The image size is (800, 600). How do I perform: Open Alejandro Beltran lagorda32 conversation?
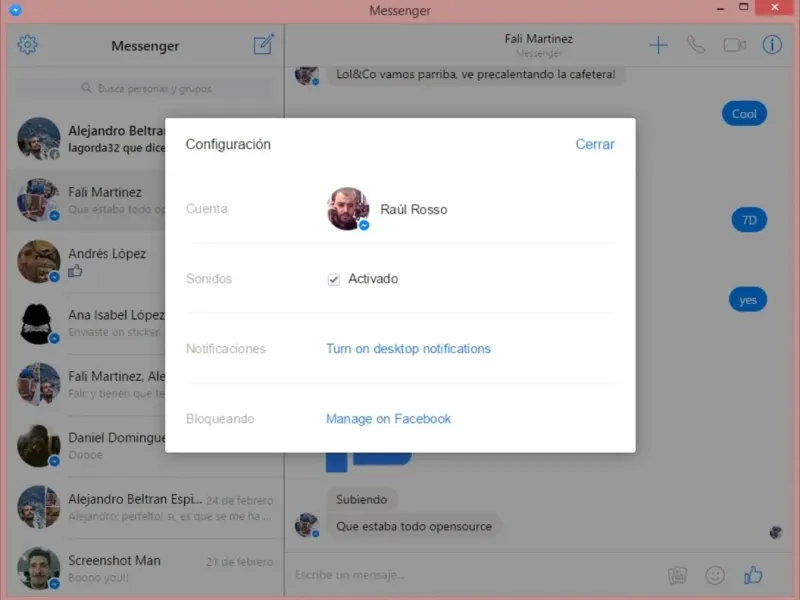click(86, 139)
